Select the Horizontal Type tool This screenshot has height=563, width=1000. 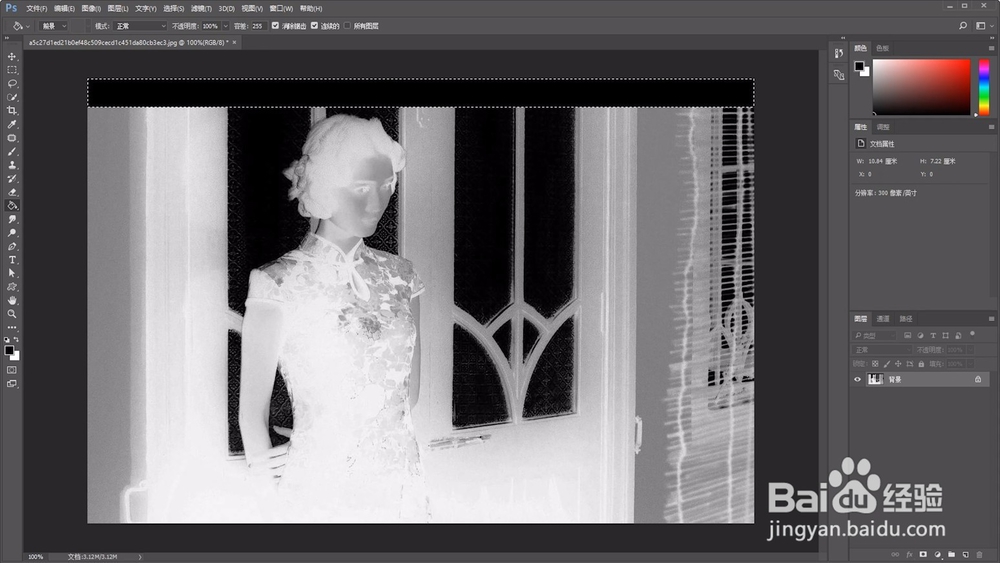coord(12,260)
